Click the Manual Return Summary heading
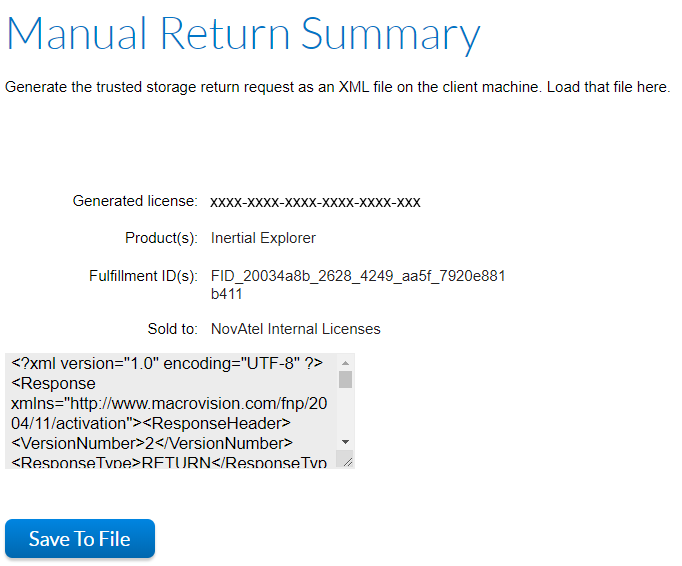 (244, 34)
